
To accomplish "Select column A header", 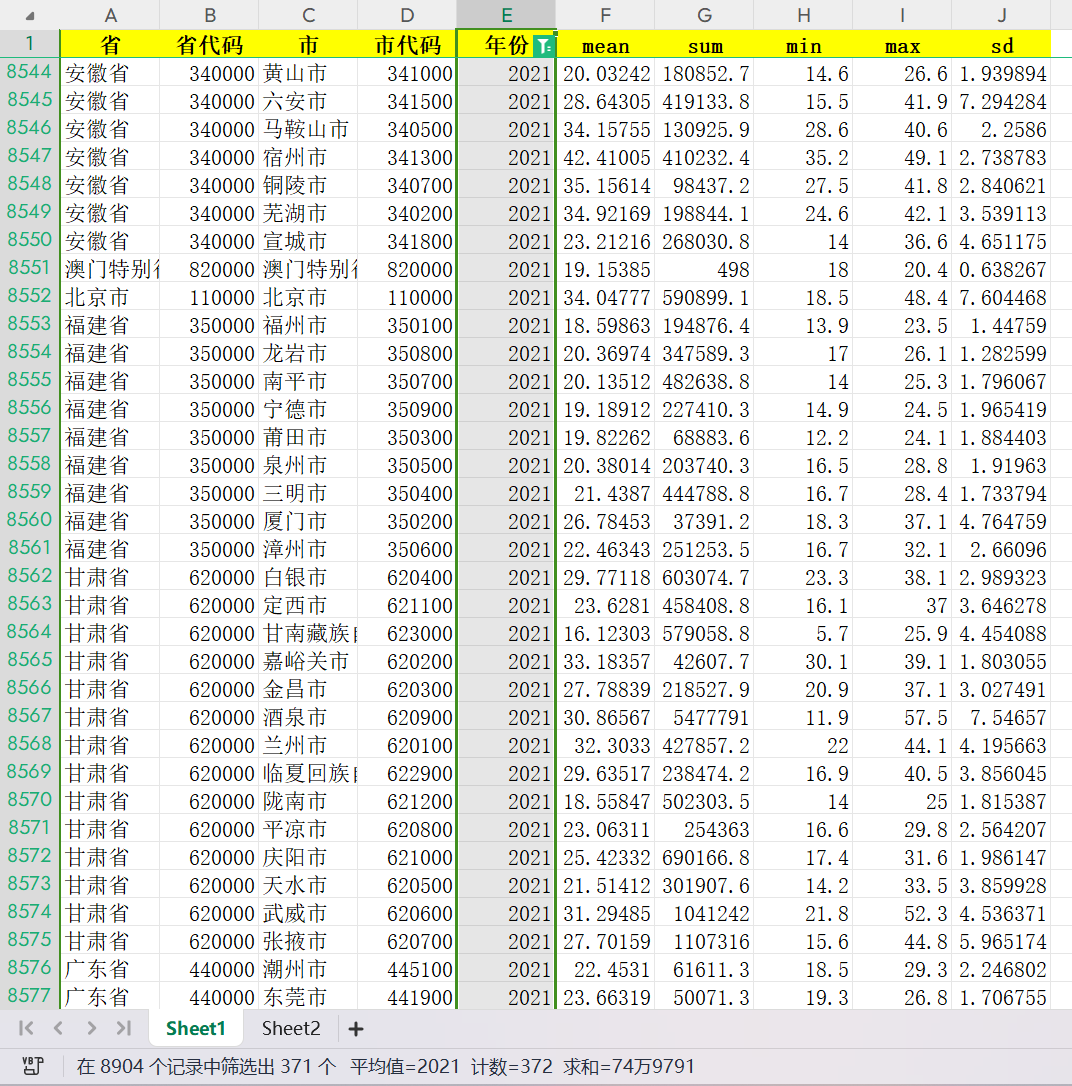I will coord(110,15).
